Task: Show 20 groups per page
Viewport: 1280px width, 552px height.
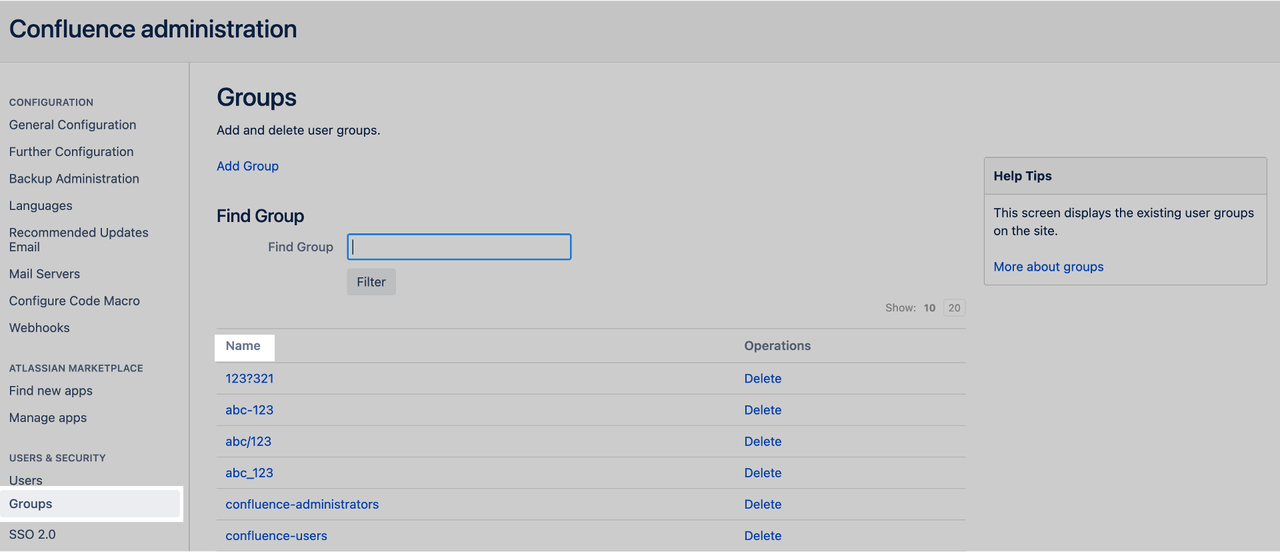Action: (954, 308)
